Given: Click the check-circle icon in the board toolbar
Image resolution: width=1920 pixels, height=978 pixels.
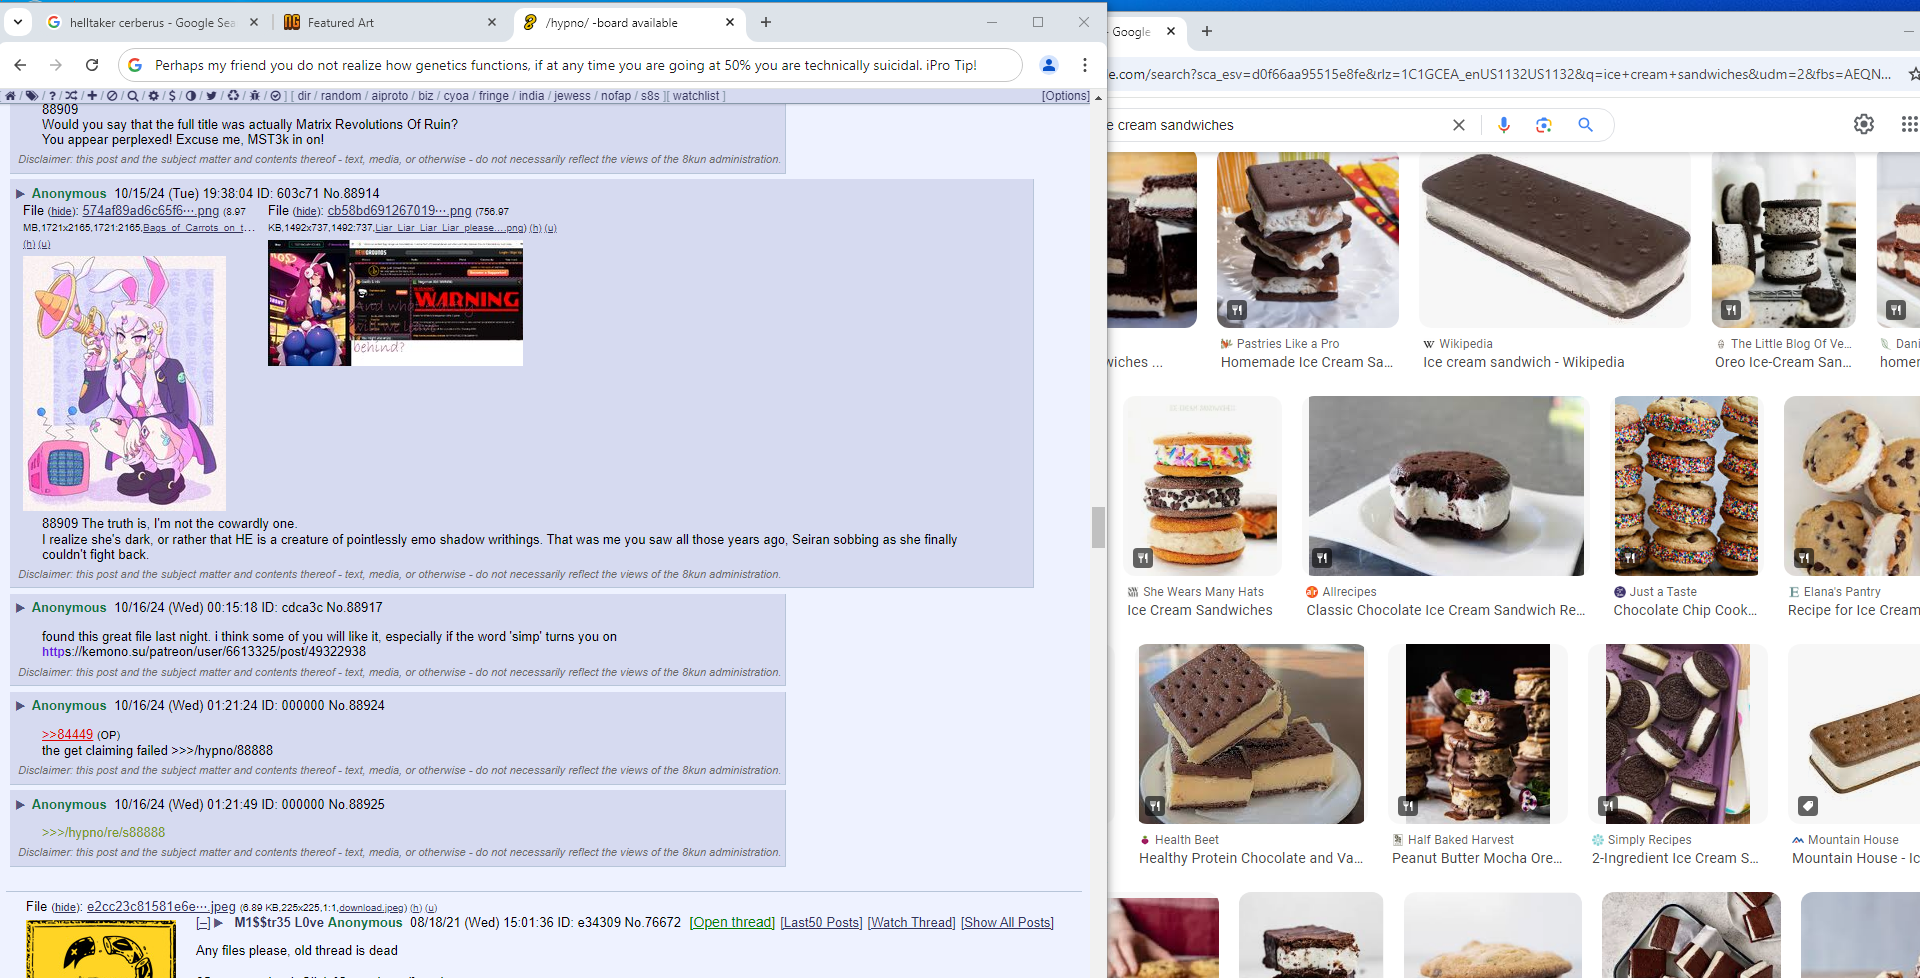Looking at the screenshot, I should (x=276, y=96).
